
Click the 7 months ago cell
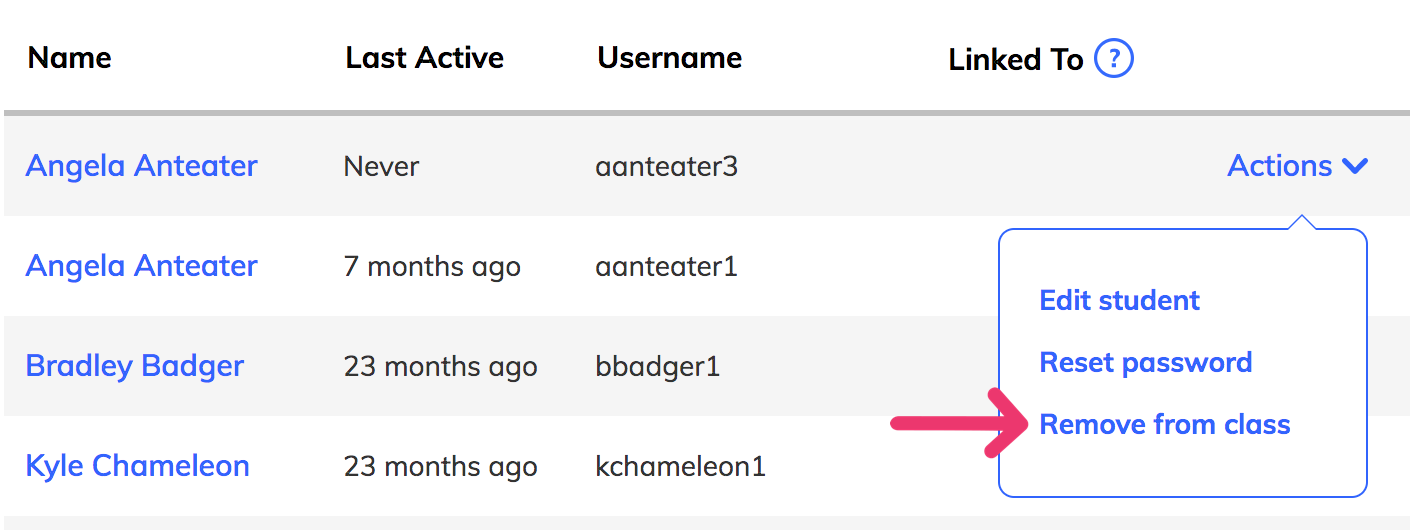(x=432, y=267)
